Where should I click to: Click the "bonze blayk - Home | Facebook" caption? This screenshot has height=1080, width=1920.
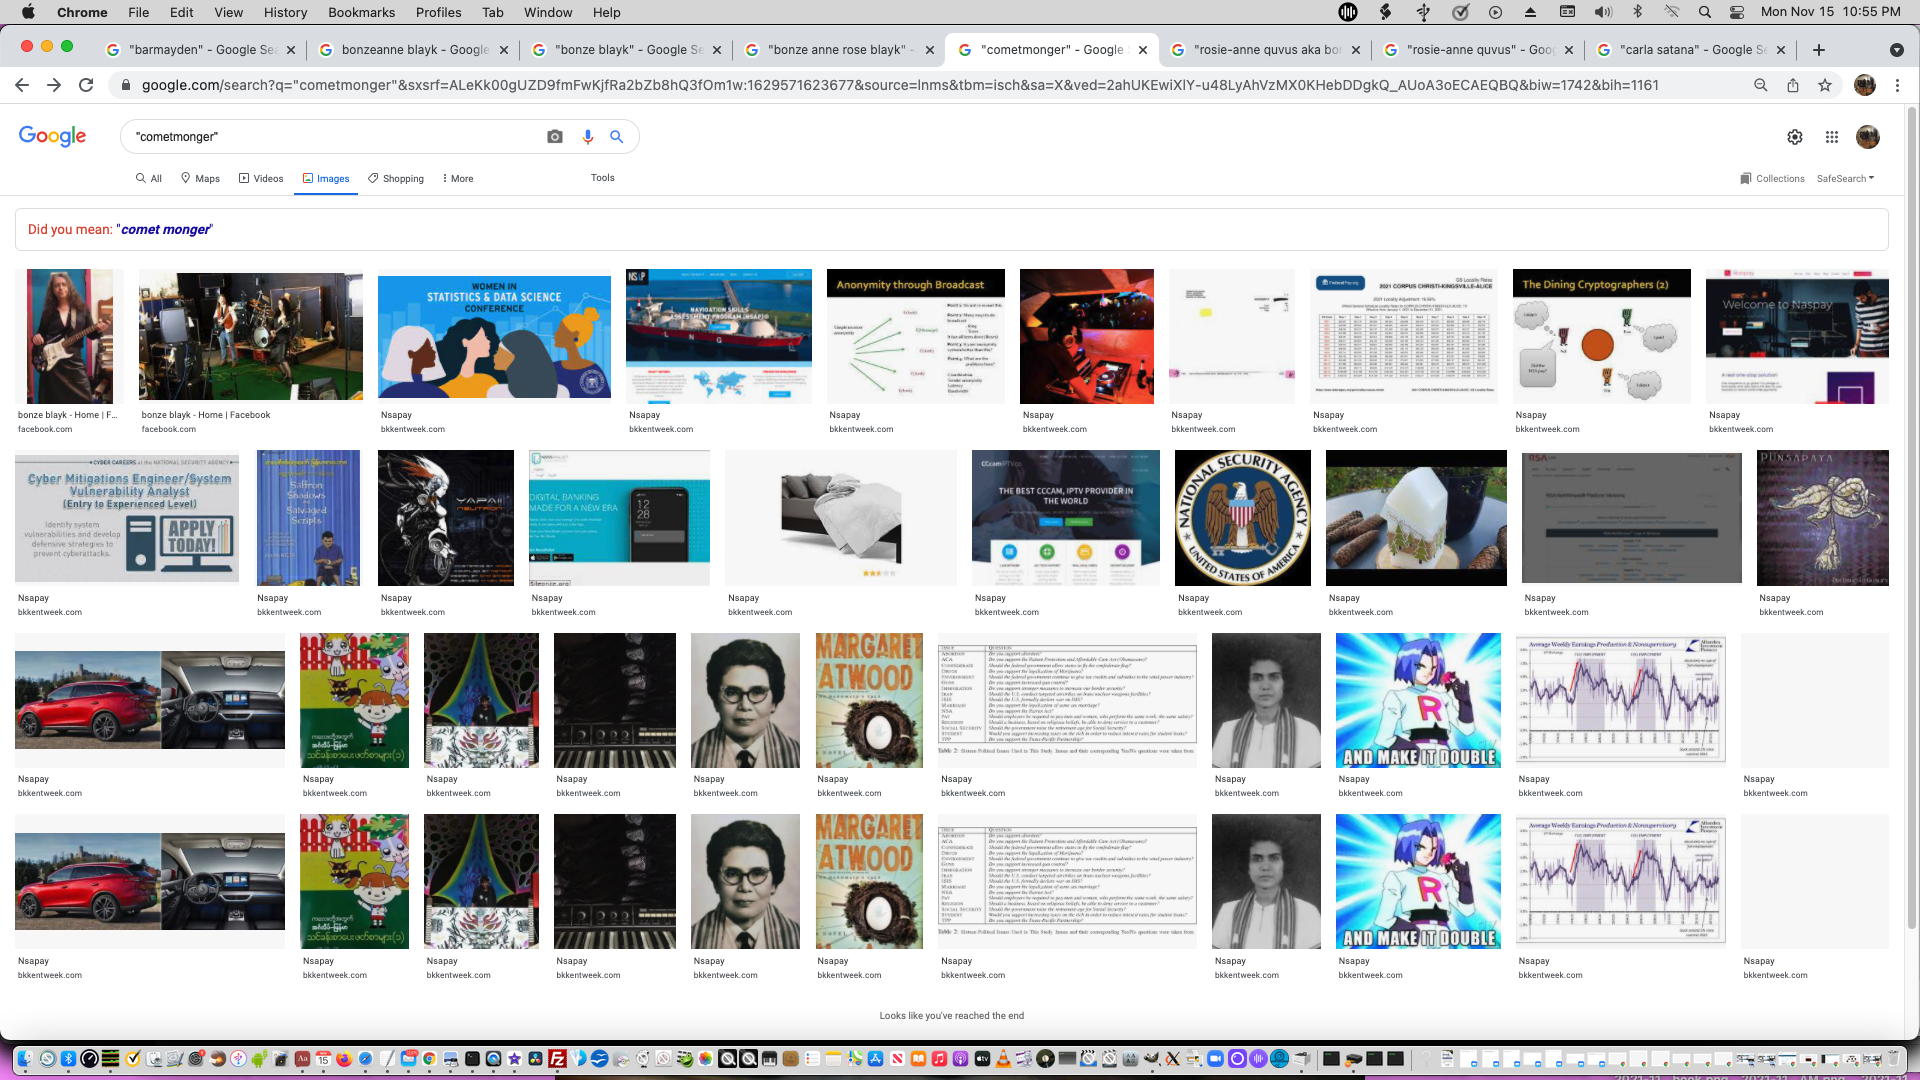tap(206, 415)
